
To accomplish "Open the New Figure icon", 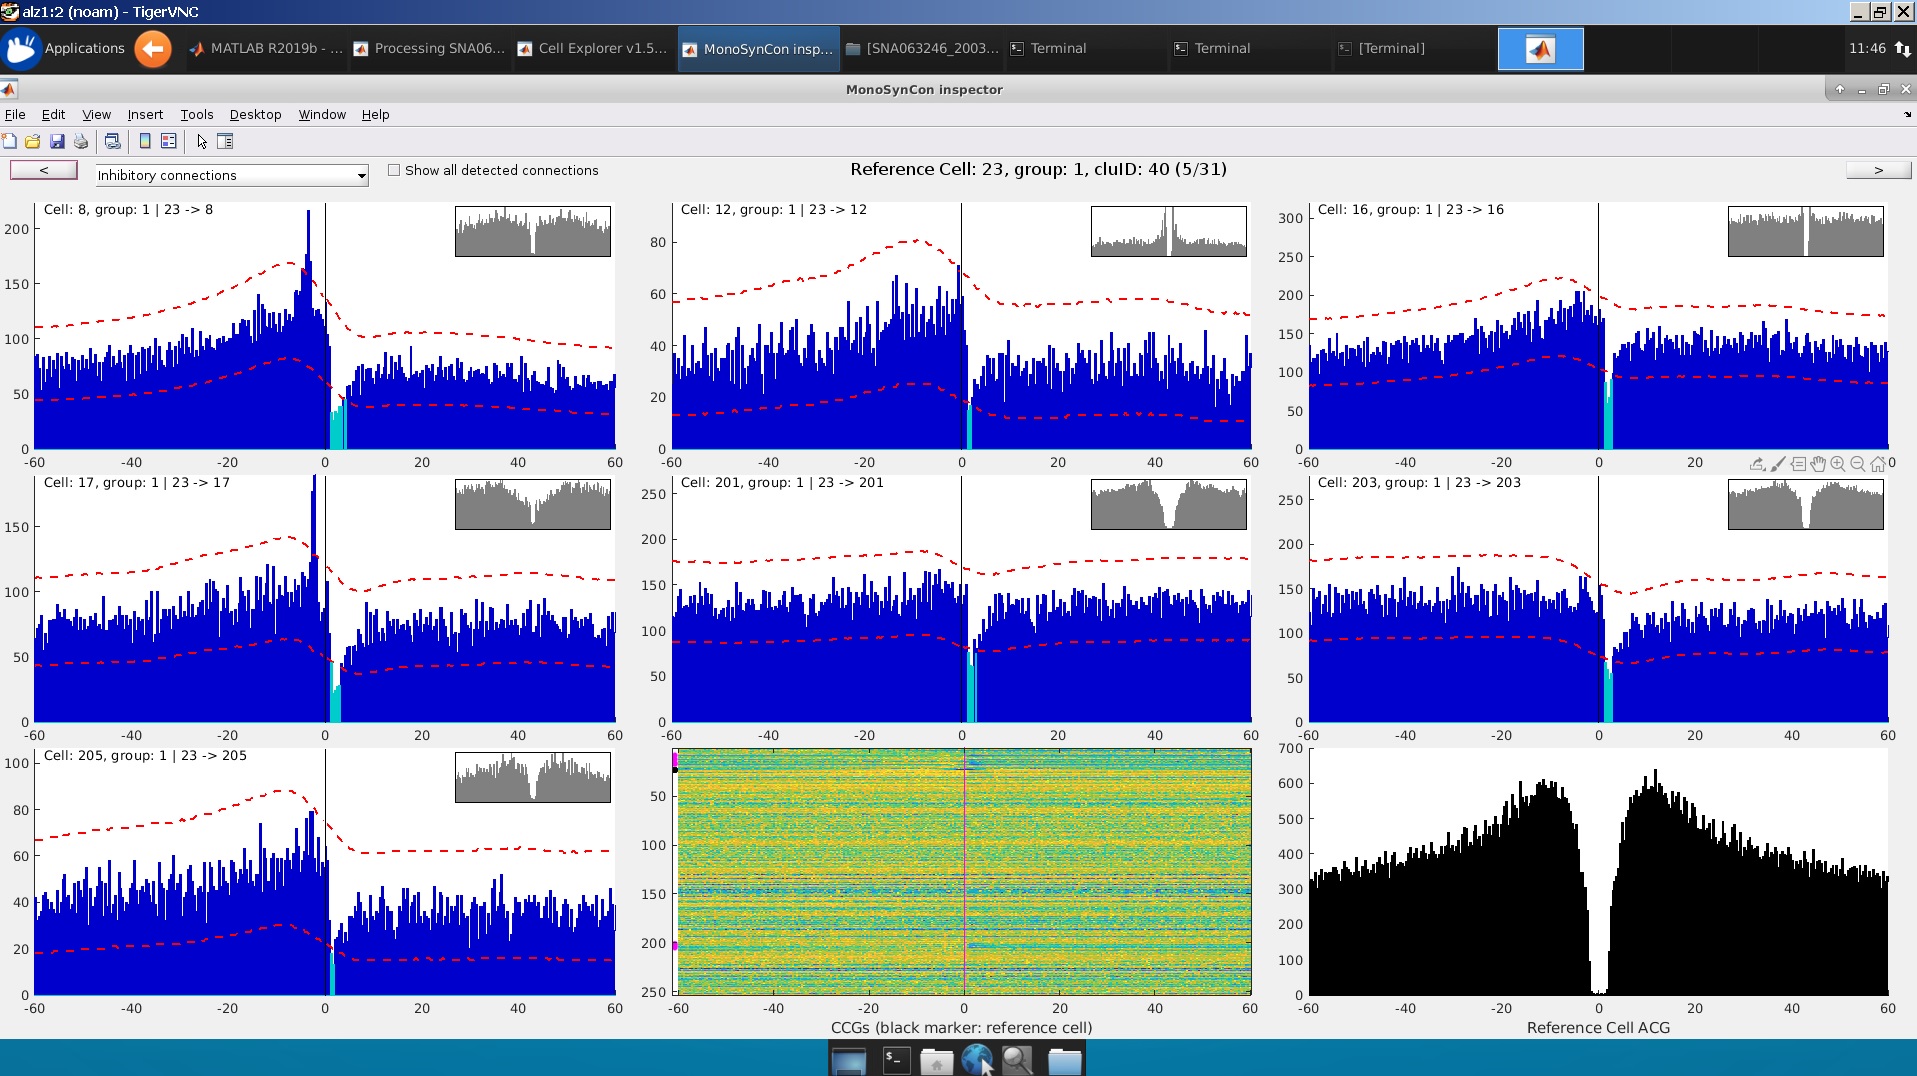I will (10, 141).
